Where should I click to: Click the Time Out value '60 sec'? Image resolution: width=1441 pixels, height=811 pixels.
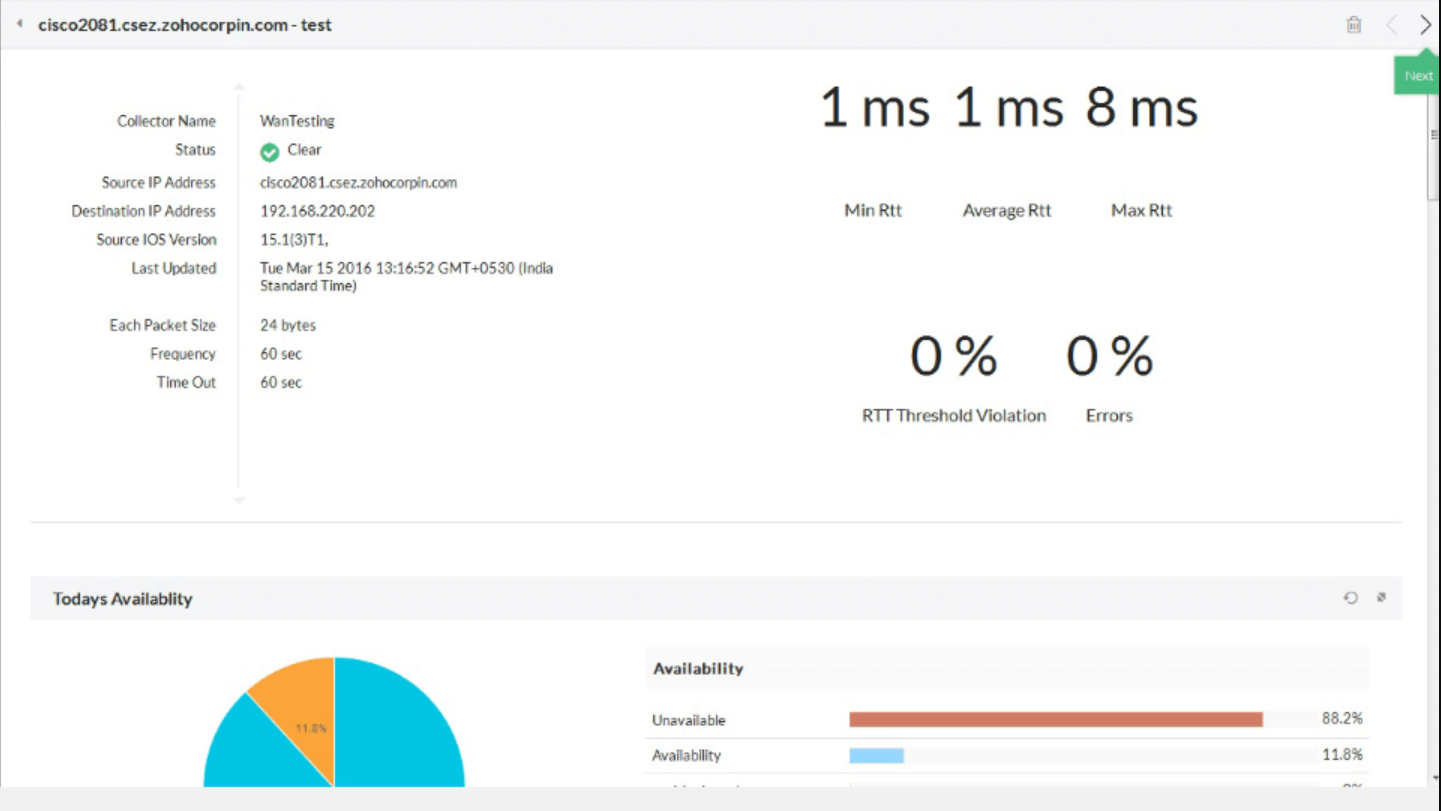click(281, 382)
